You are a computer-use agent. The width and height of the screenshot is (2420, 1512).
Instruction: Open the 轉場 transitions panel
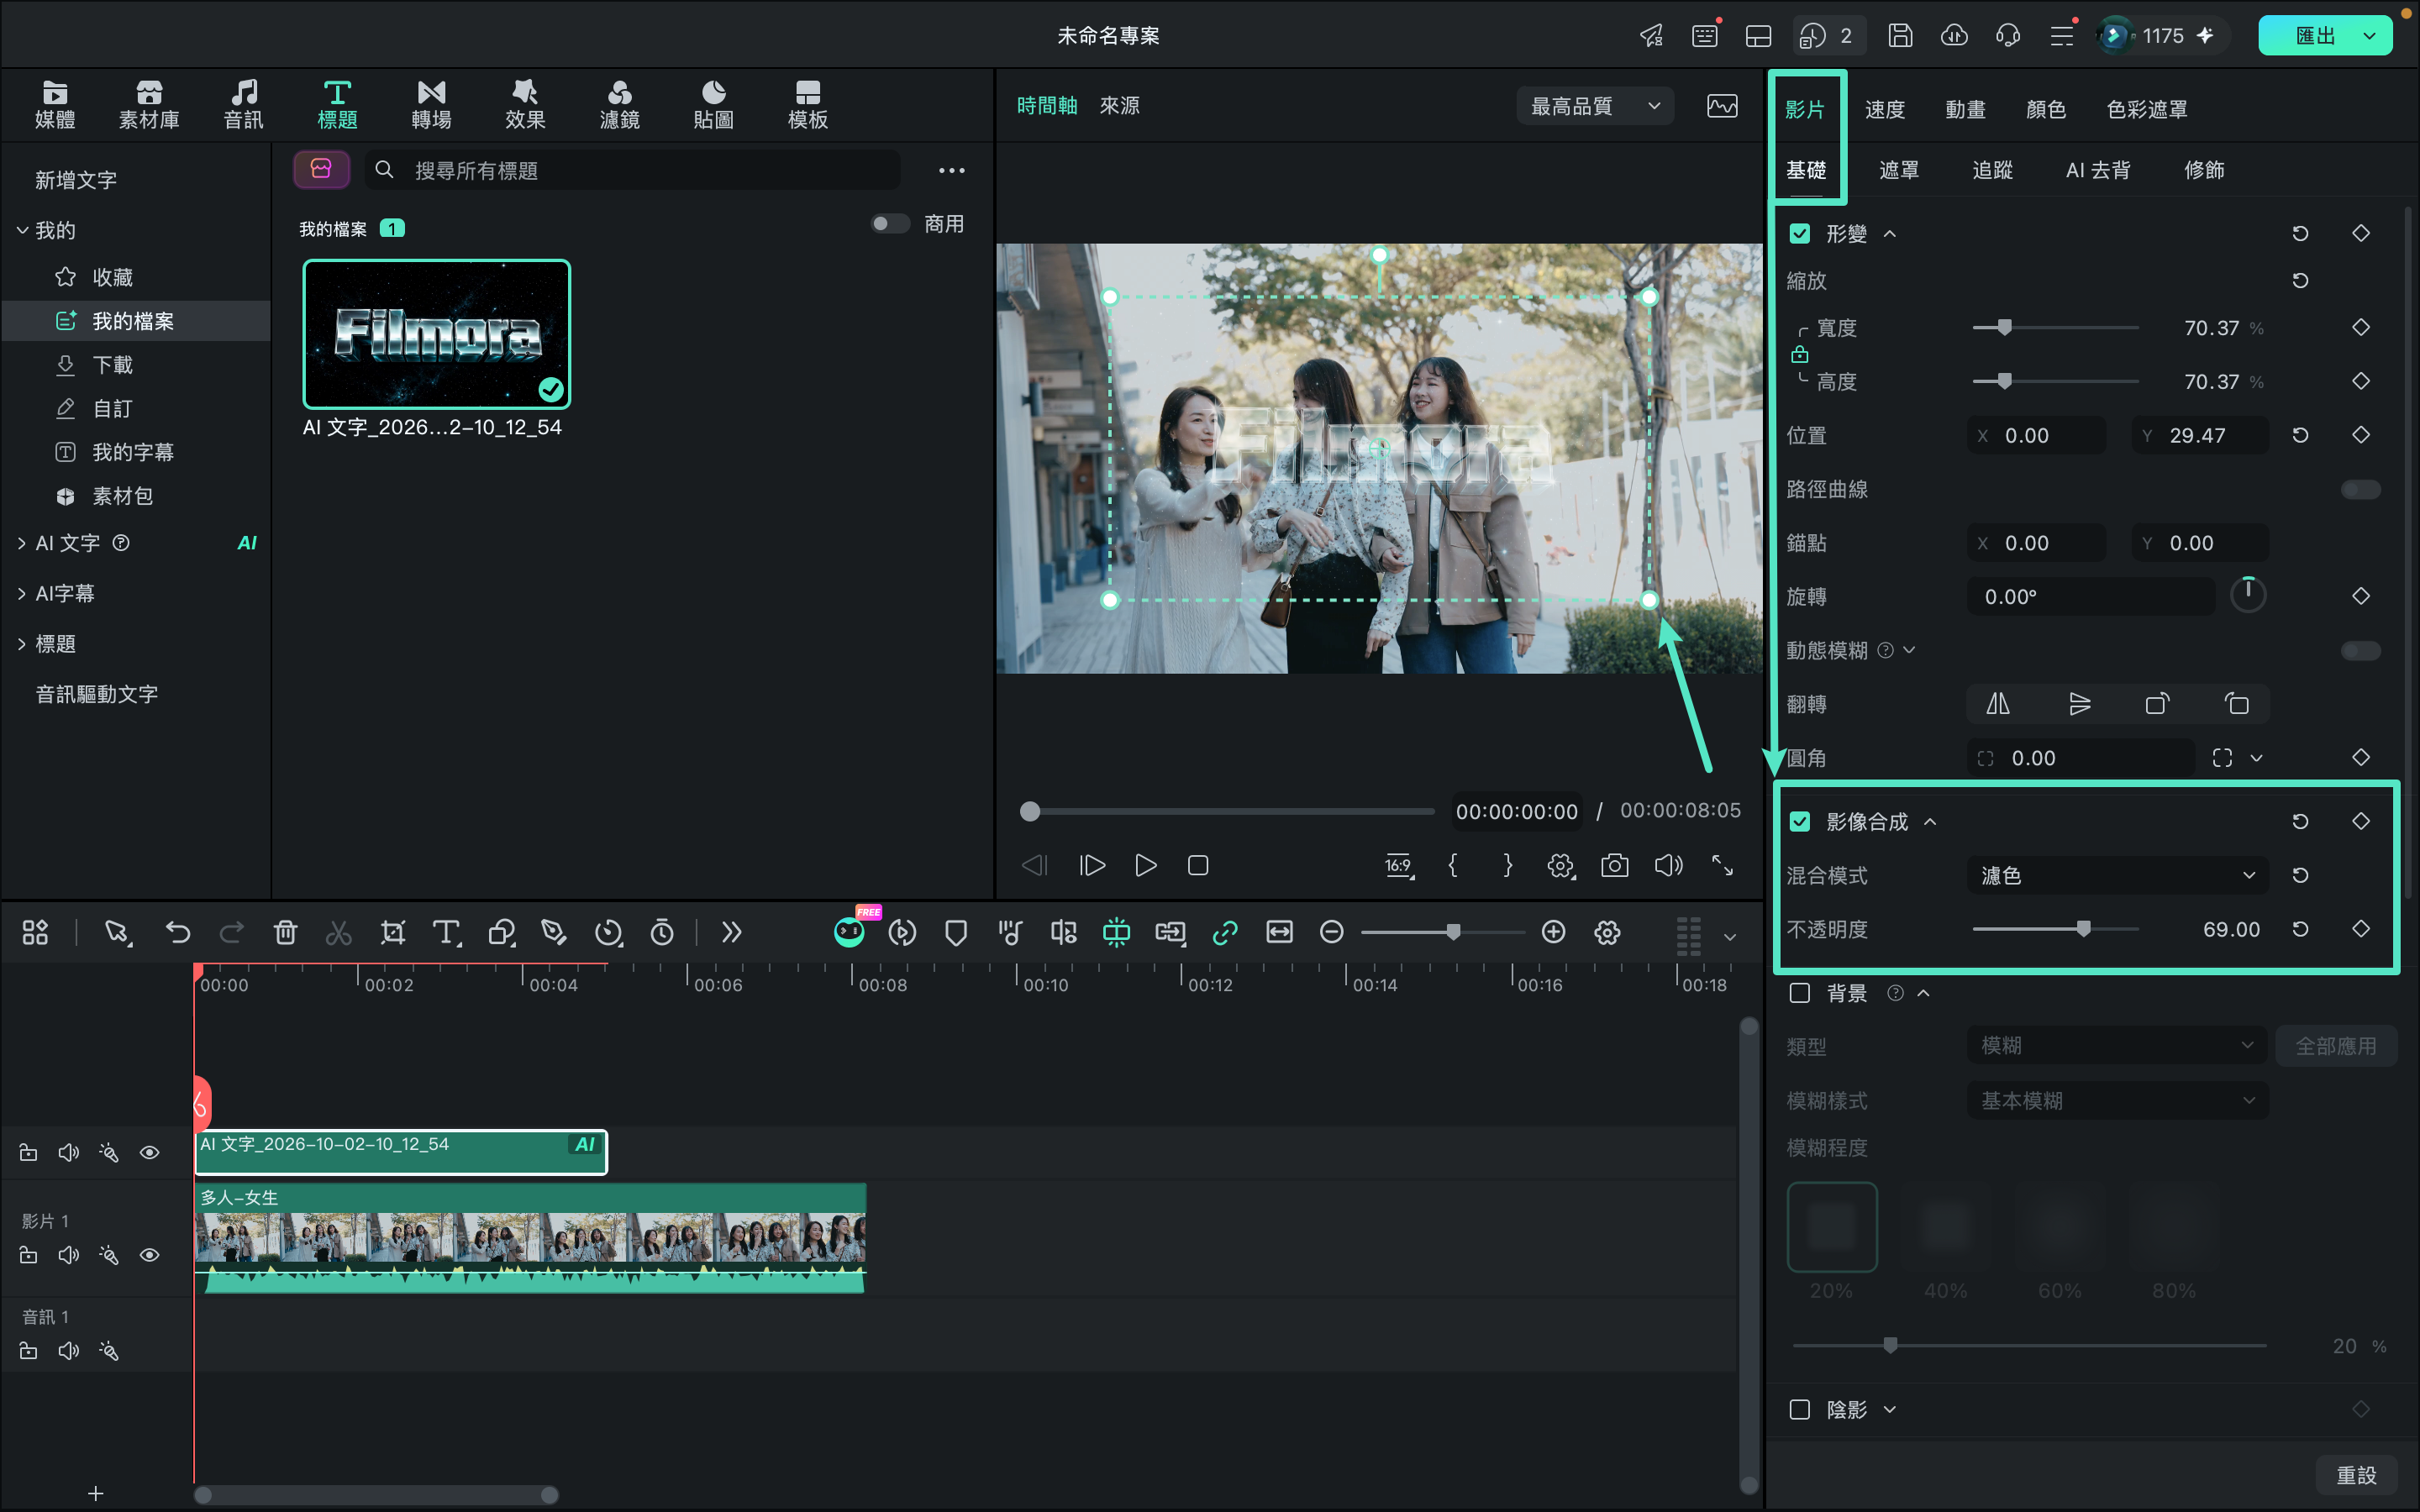point(431,105)
